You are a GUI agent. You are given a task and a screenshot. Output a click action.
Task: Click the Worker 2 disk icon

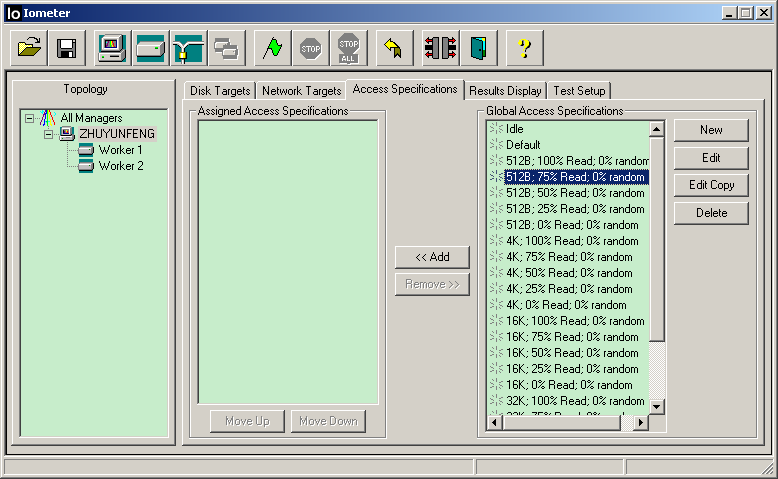pyautogui.click(x=86, y=166)
